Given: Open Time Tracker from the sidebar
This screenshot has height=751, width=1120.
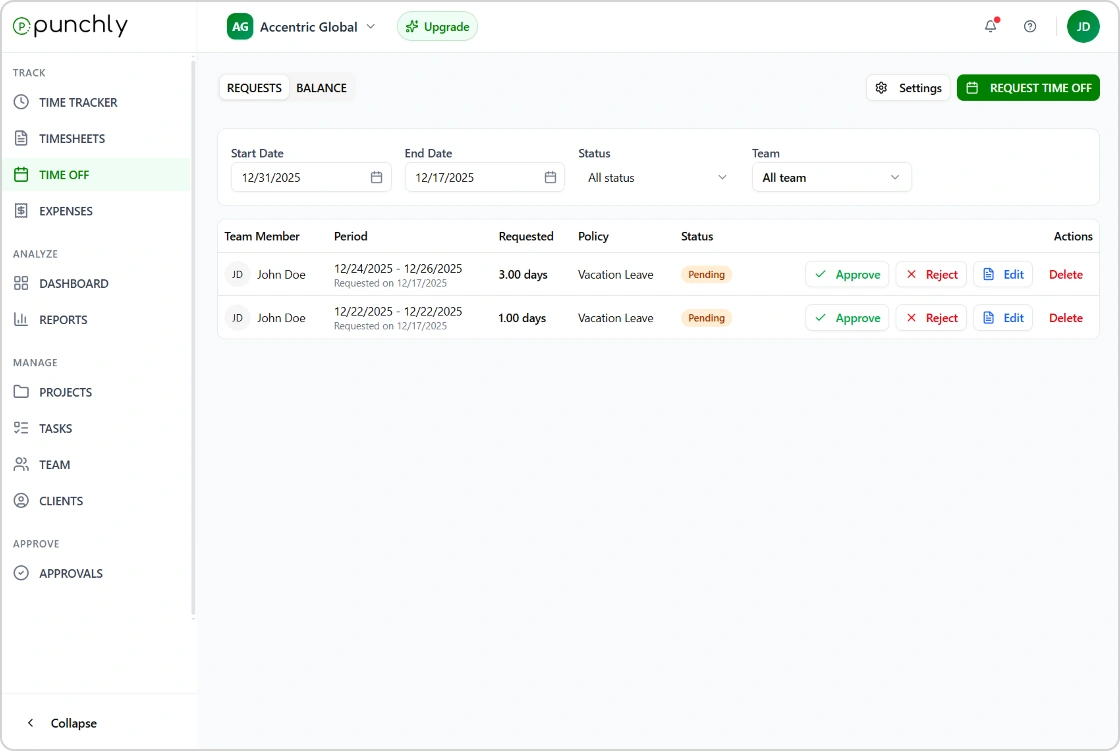Looking at the screenshot, I should tap(78, 102).
